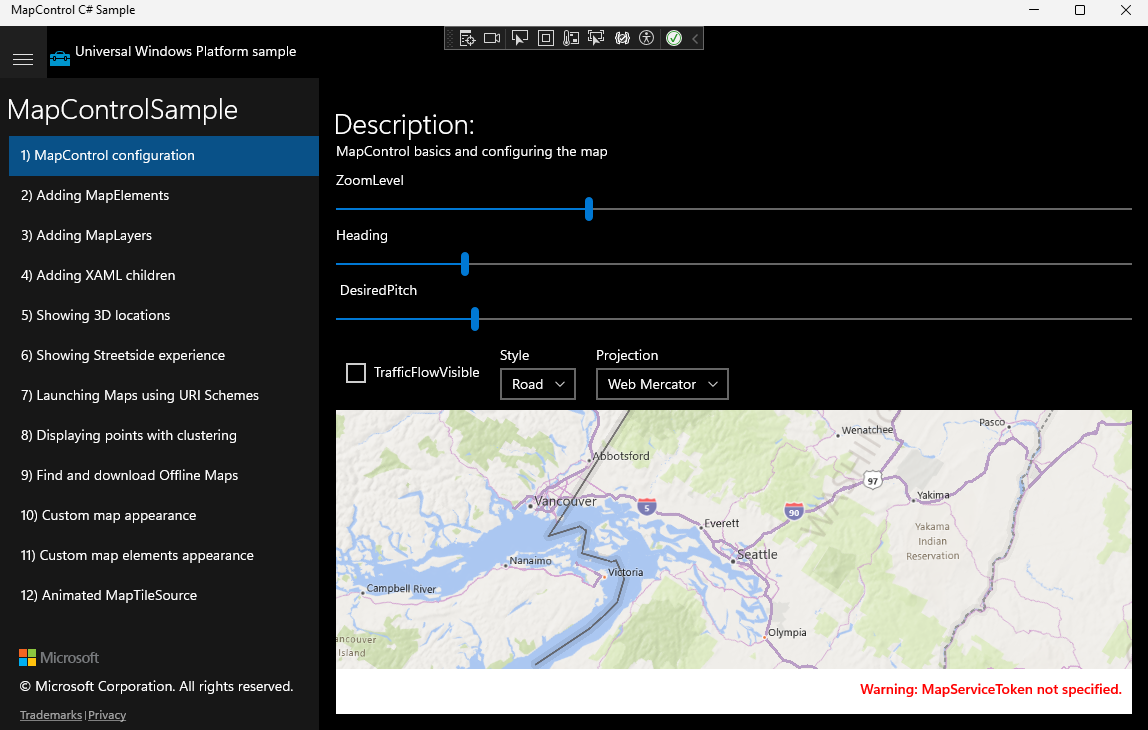The height and width of the screenshot is (730, 1148).
Task: Choose 12) Animated MapTileSource
Action: 164,595
